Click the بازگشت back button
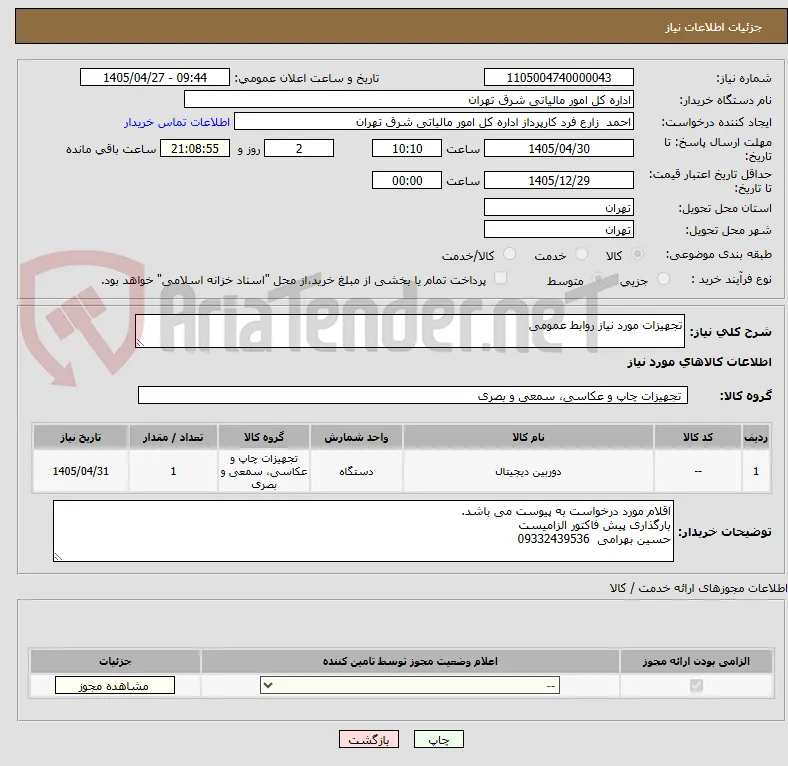This screenshot has height=766, width=788. [369, 740]
